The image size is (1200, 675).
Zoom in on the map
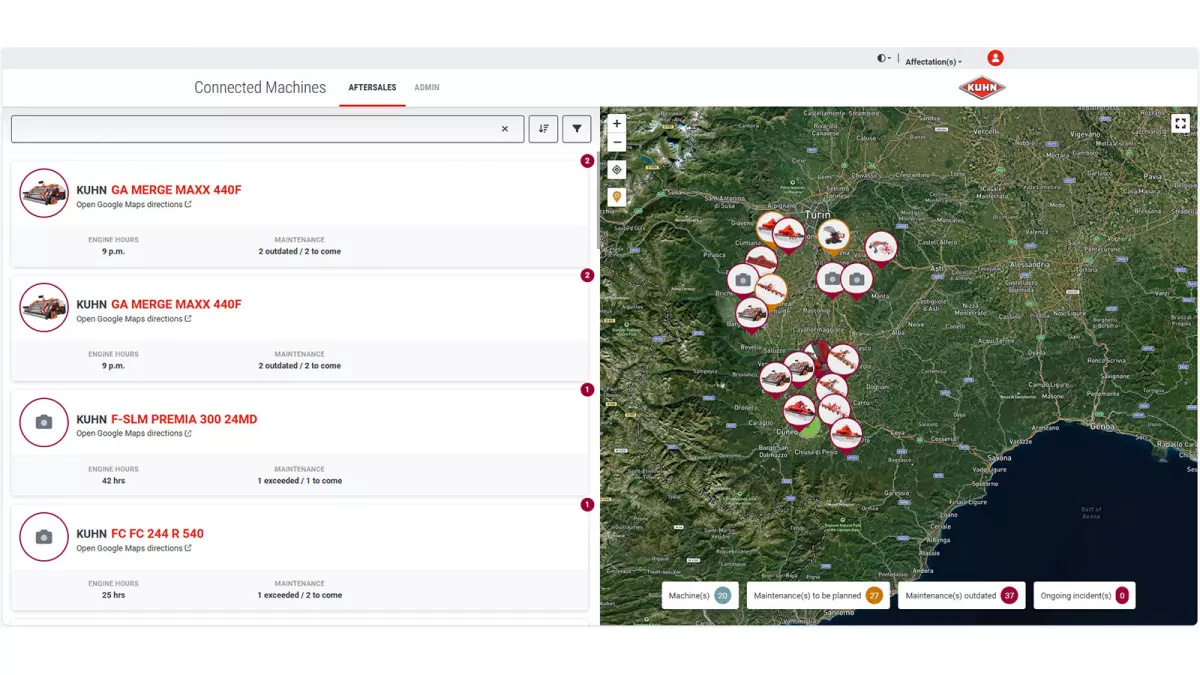(x=617, y=124)
